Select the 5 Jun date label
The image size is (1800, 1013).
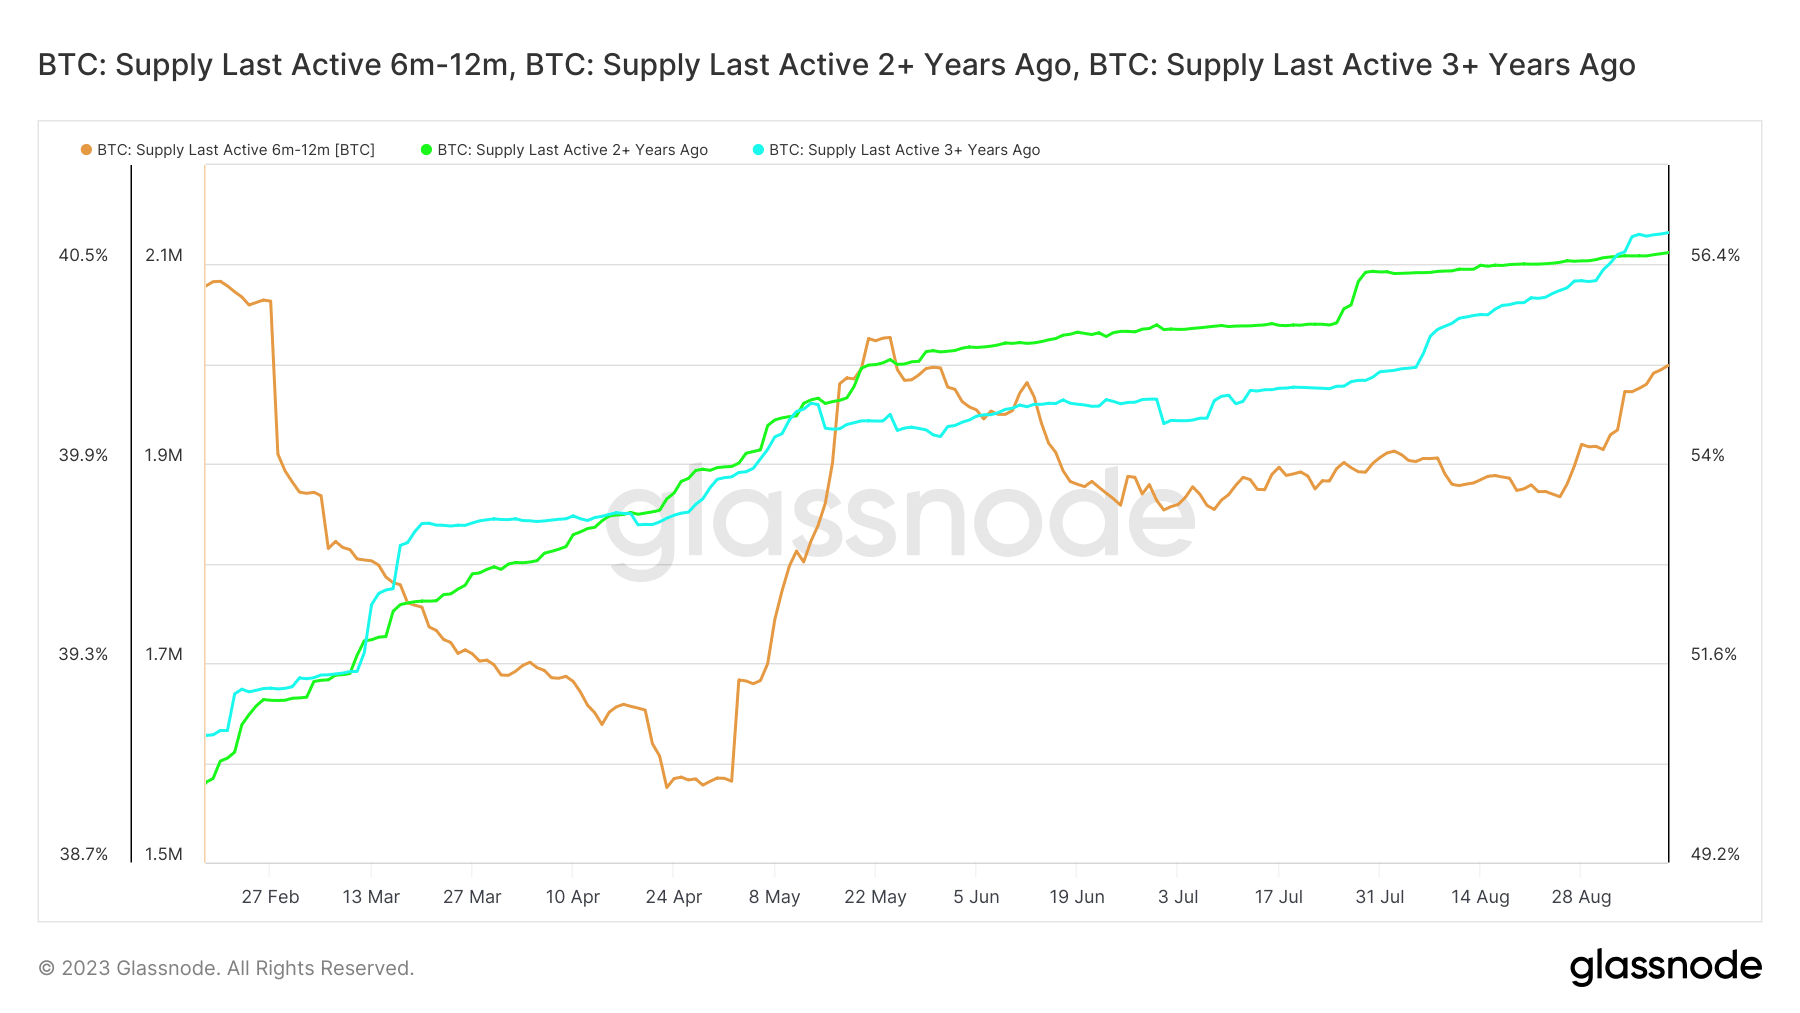pyautogui.click(x=976, y=897)
